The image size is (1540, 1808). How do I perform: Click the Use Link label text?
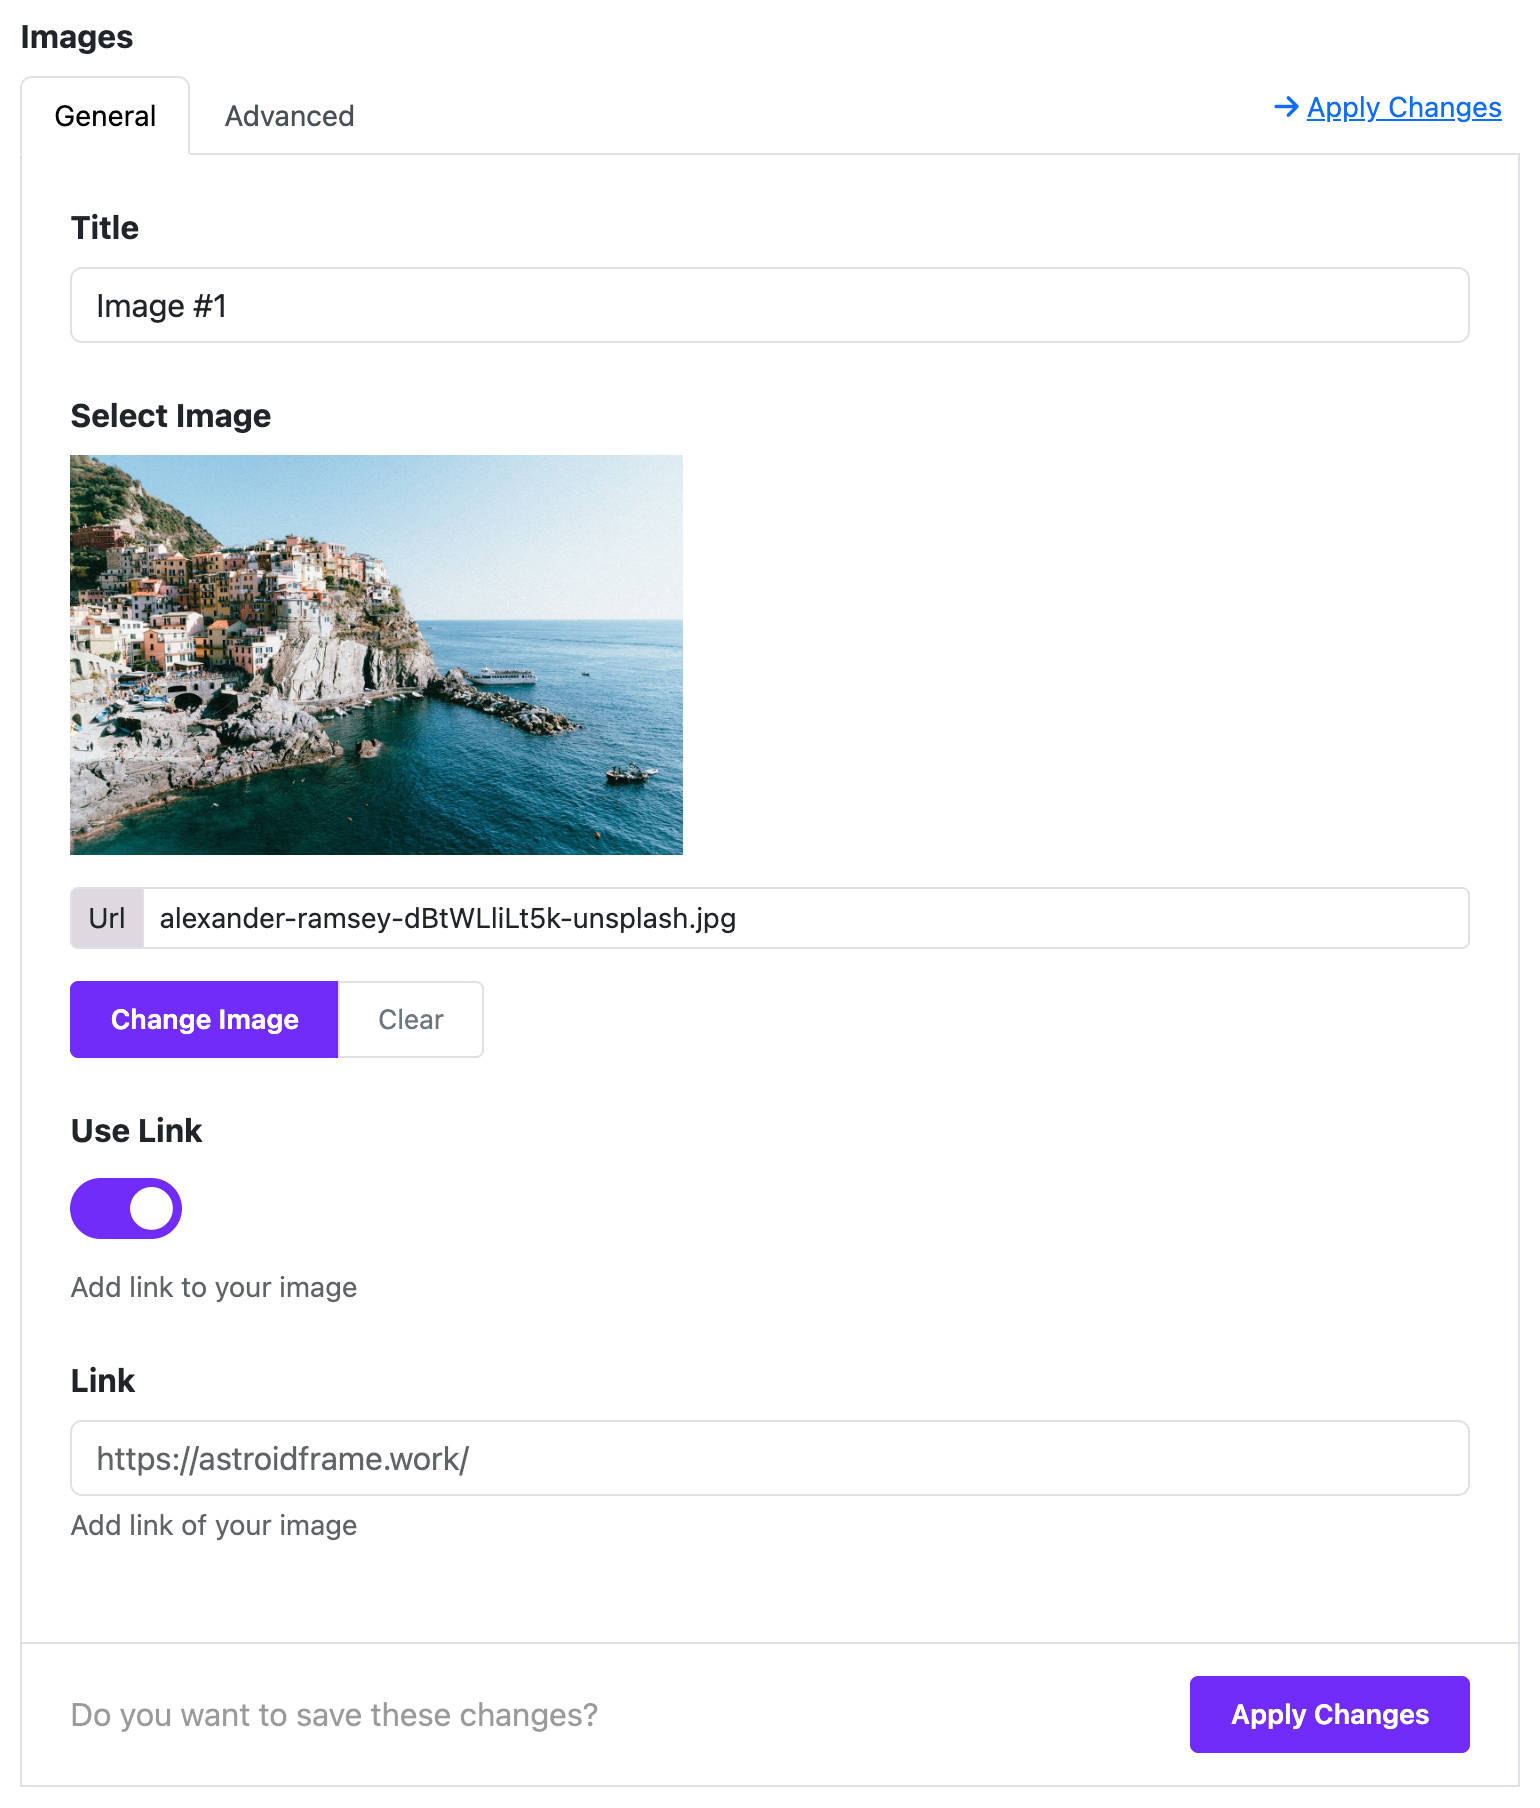tap(137, 1131)
